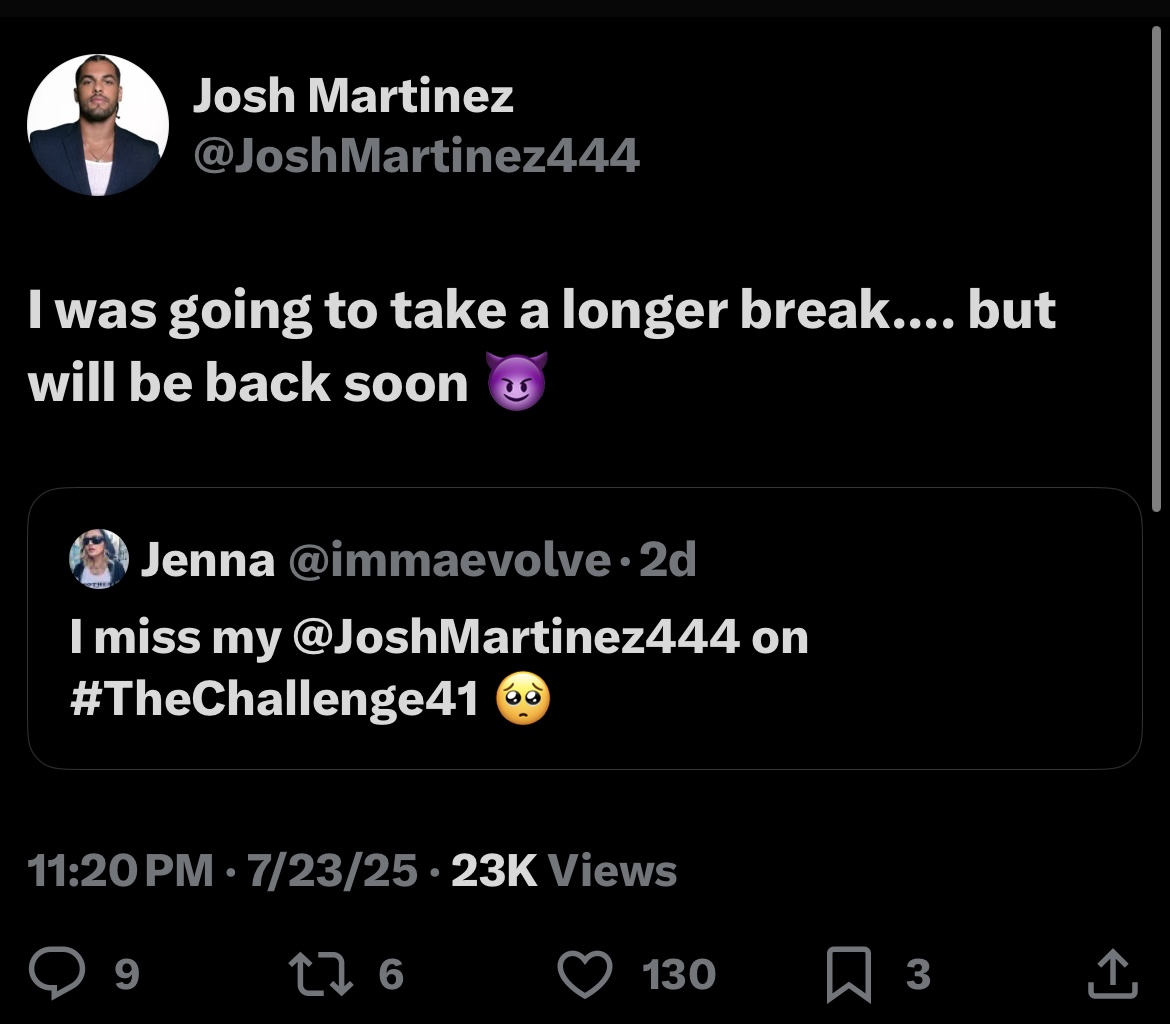The width and height of the screenshot is (1170, 1024).
Task: Open the share upload icon
Action: pos(1113,973)
